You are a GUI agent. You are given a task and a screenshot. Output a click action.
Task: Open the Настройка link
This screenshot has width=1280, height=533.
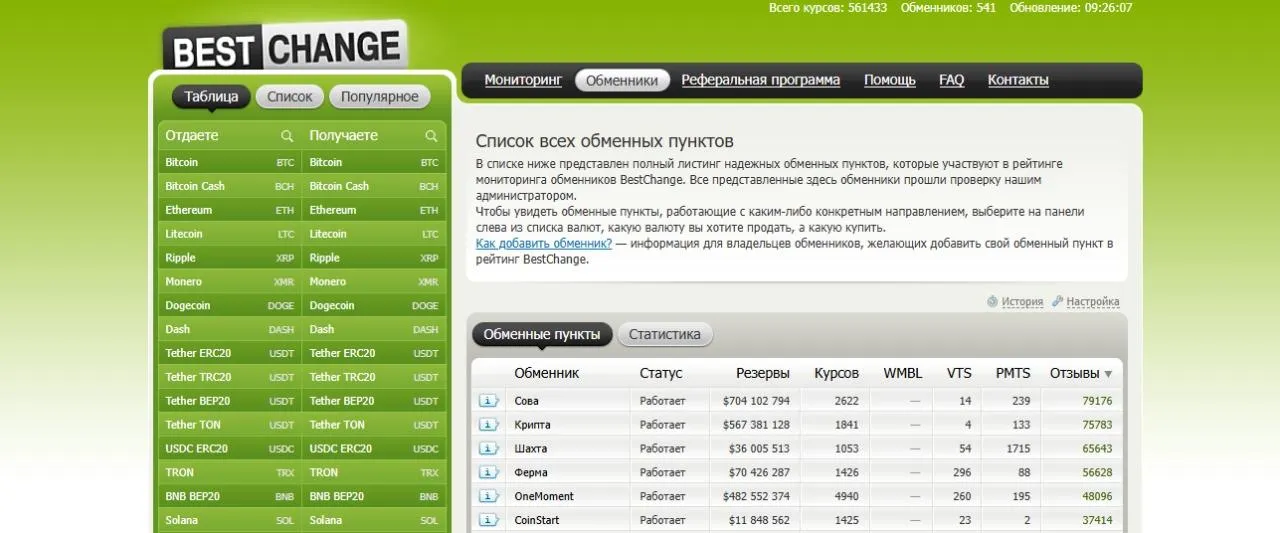coord(1093,301)
